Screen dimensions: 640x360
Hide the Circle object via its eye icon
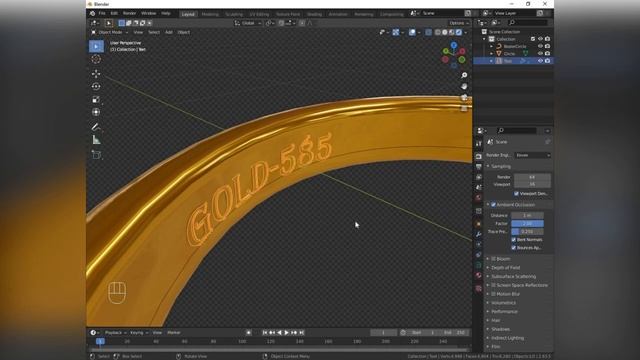point(540,53)
